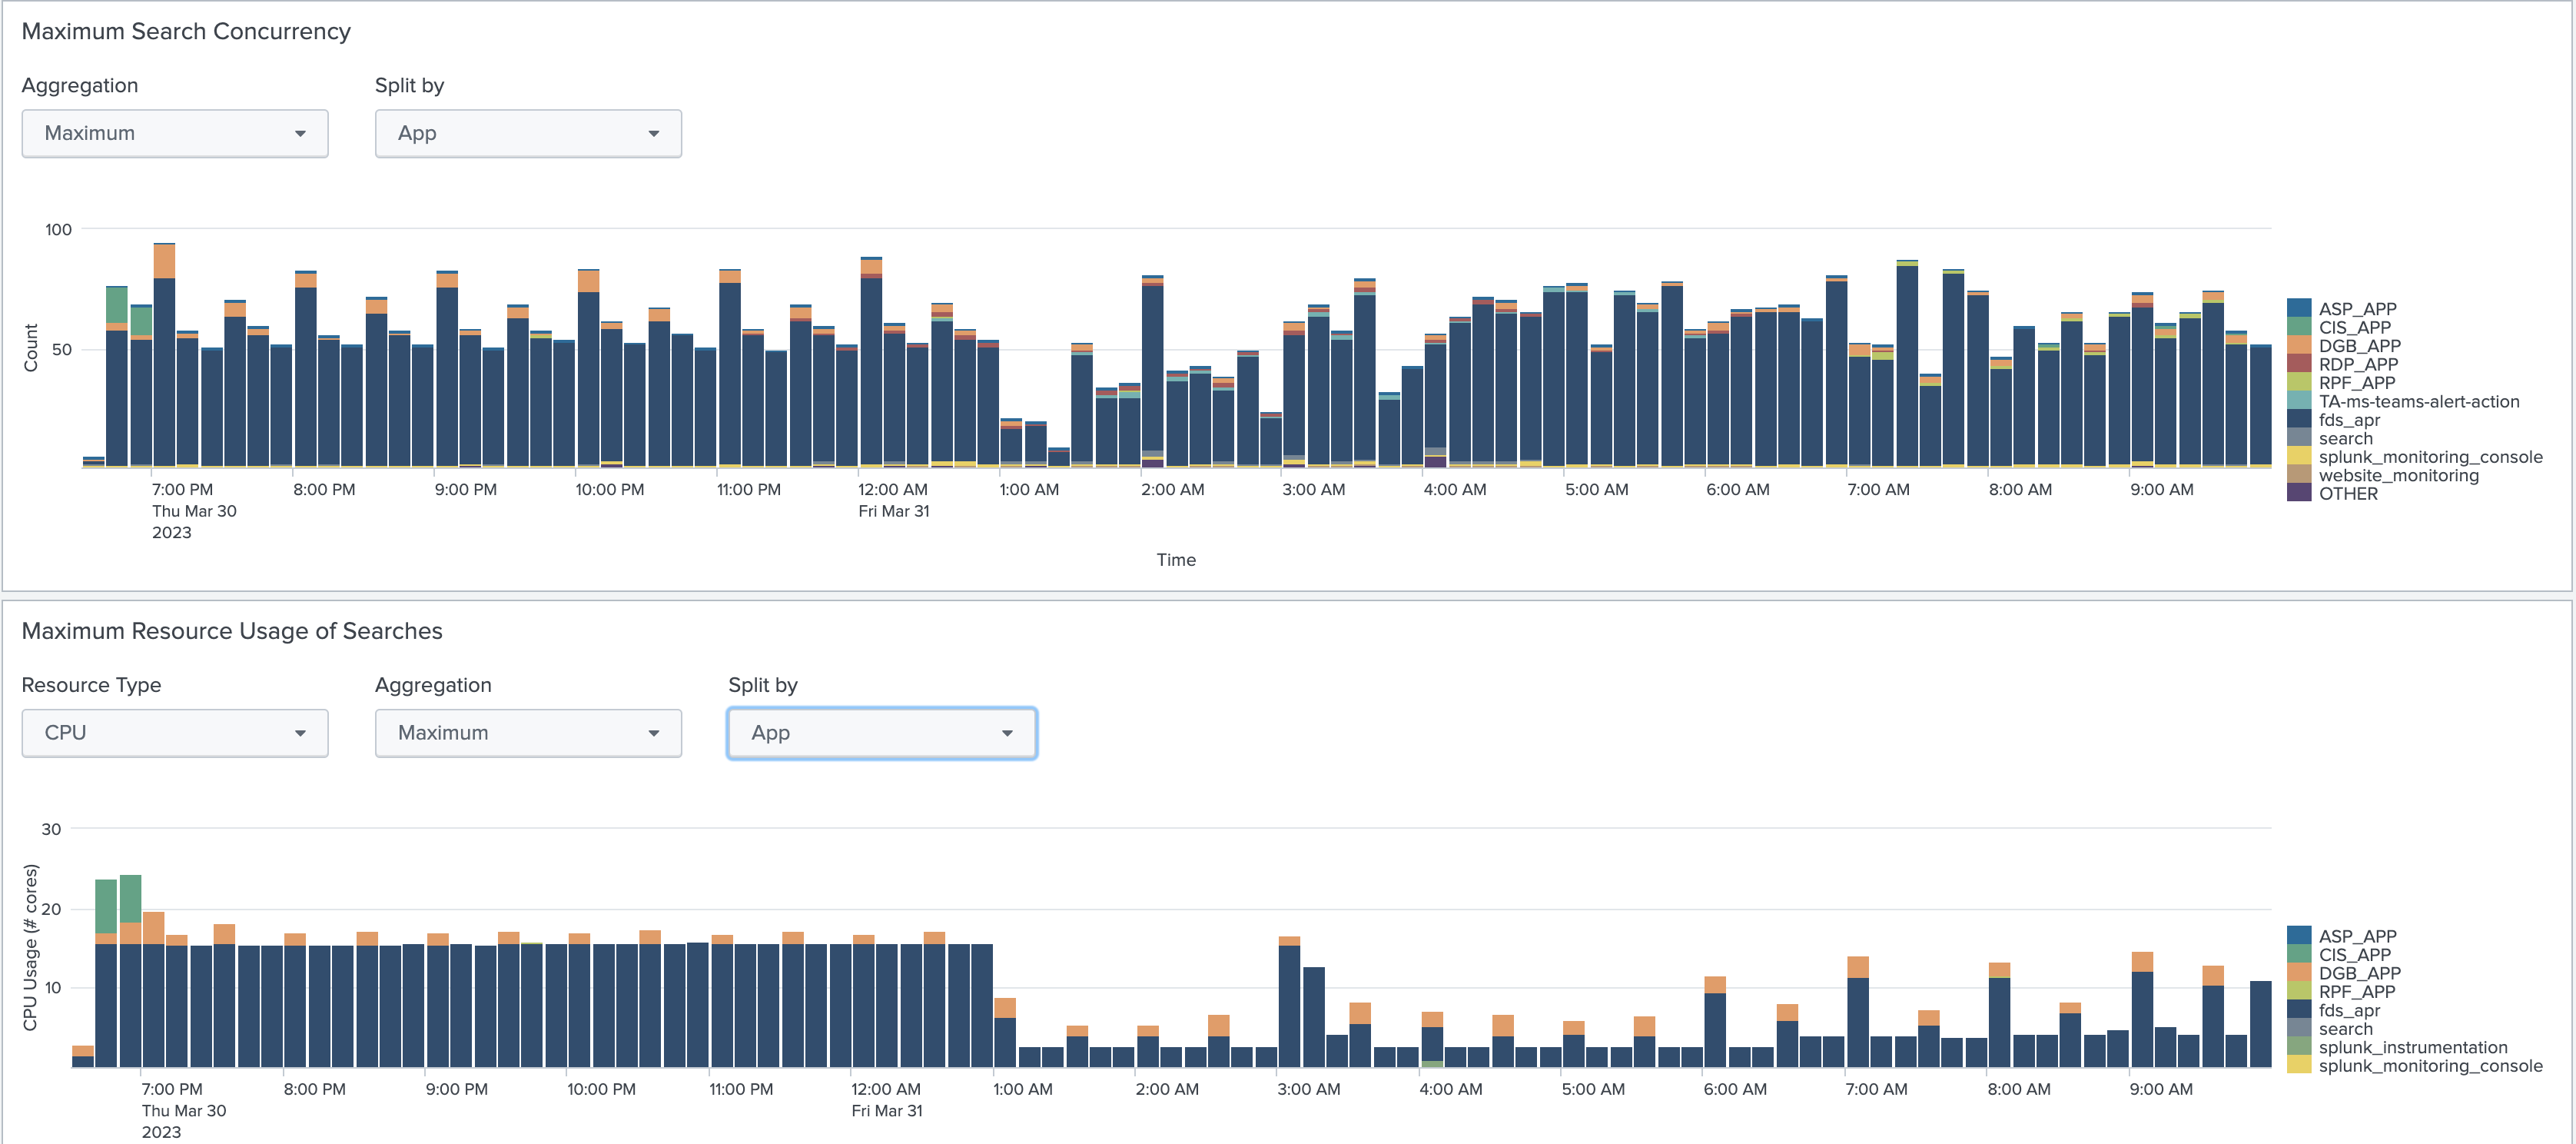
Task: Click the CPU Usage (# cores) axis label
Action: 30,947
